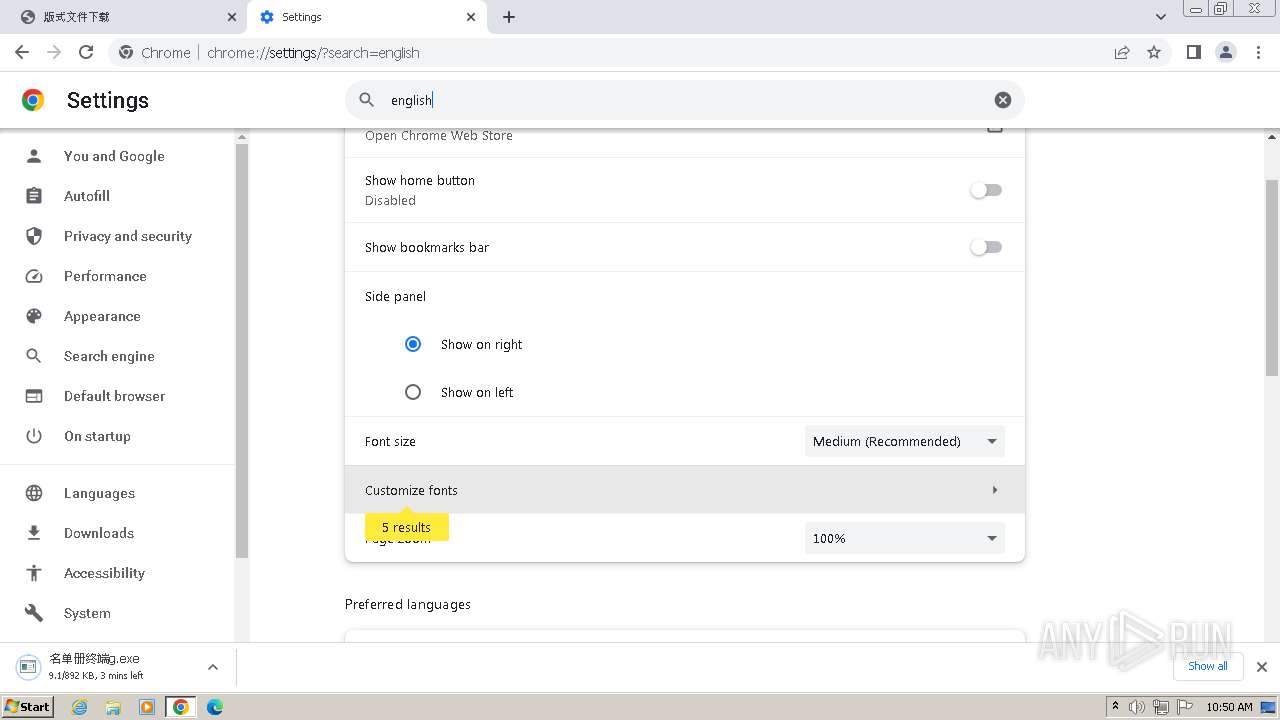Open the Font size dropdown
1280x720 pixels.
[x=904, y=441]
